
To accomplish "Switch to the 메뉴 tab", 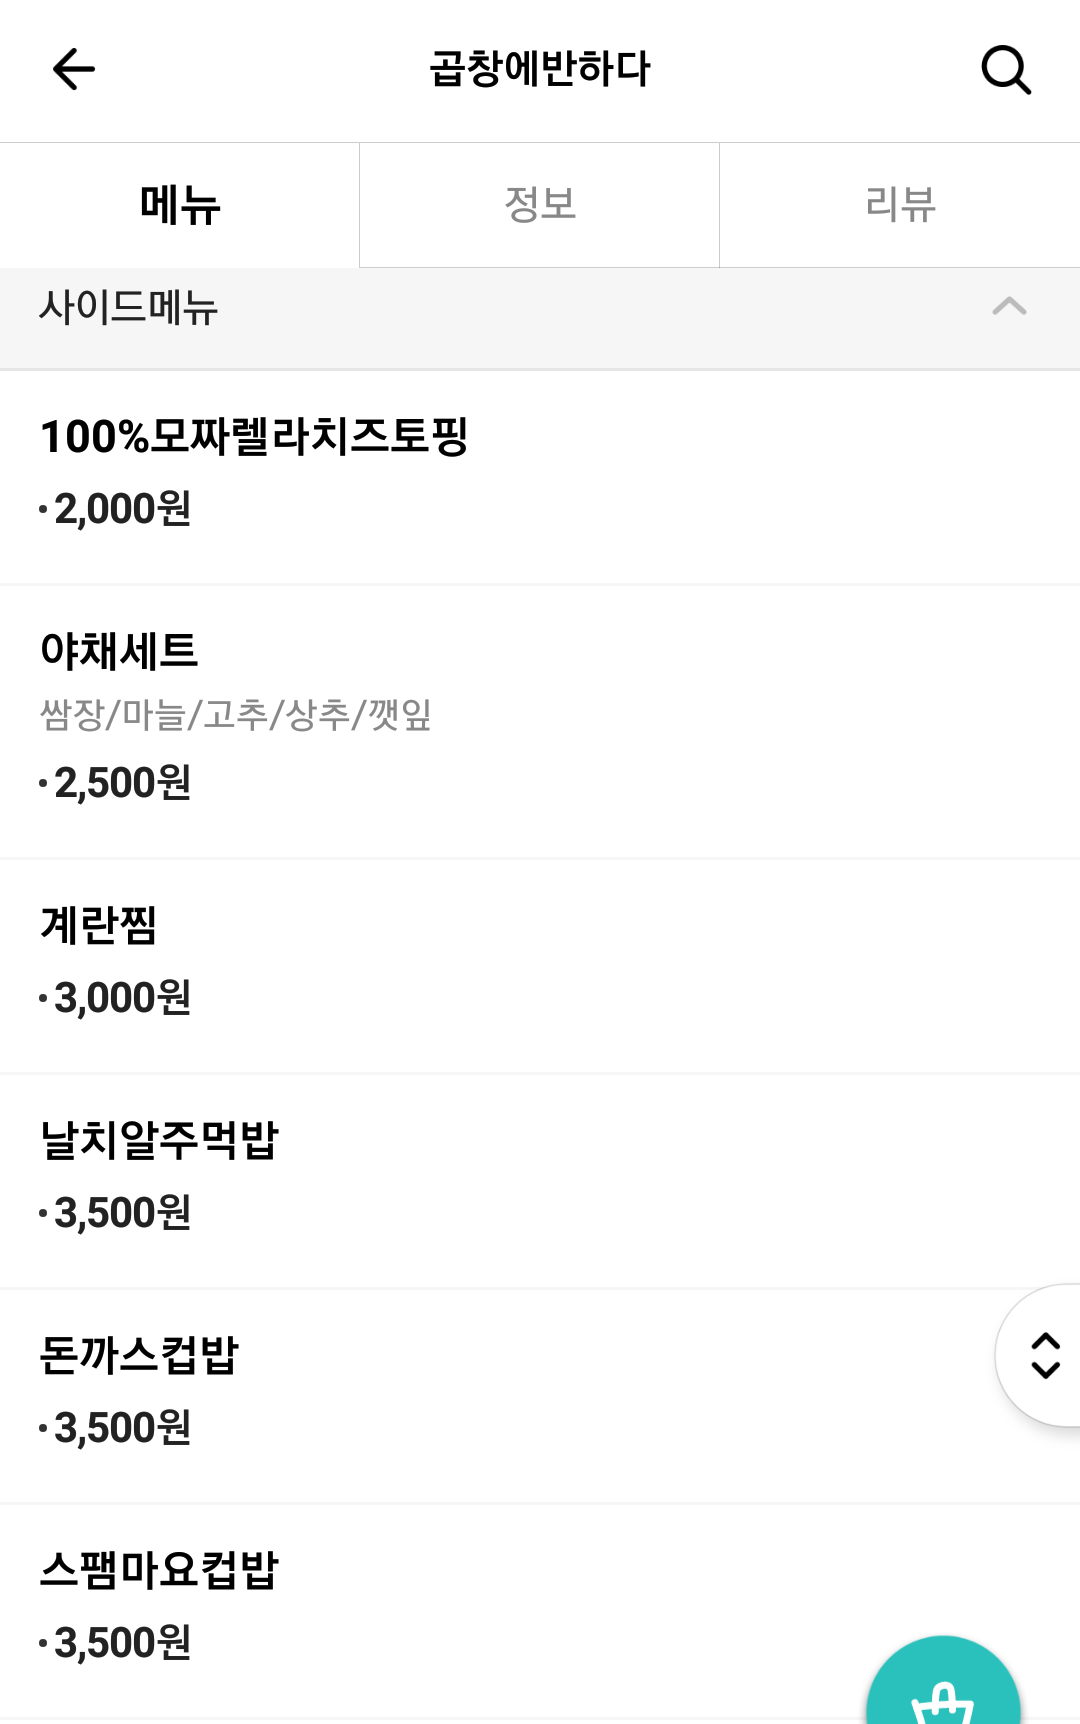I will (180, 205).
